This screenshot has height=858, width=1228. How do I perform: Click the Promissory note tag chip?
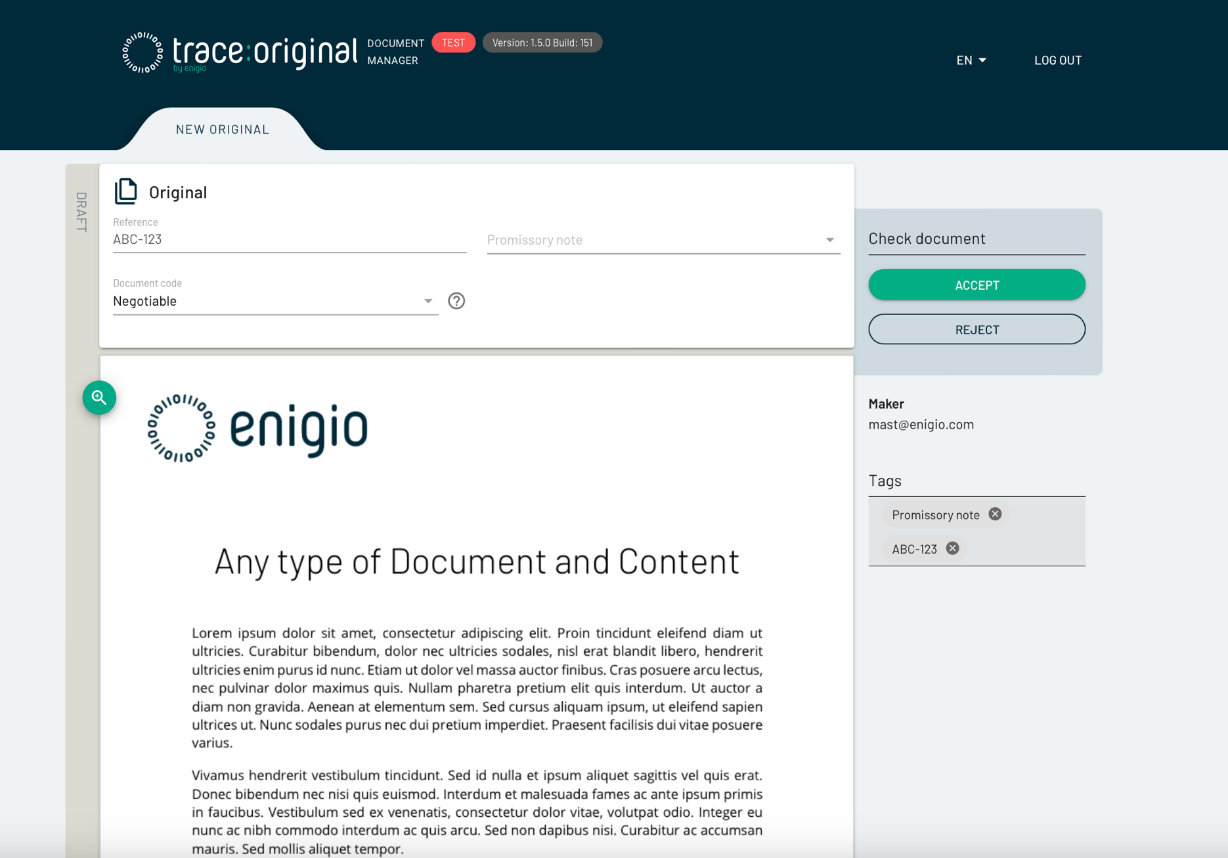935,515
